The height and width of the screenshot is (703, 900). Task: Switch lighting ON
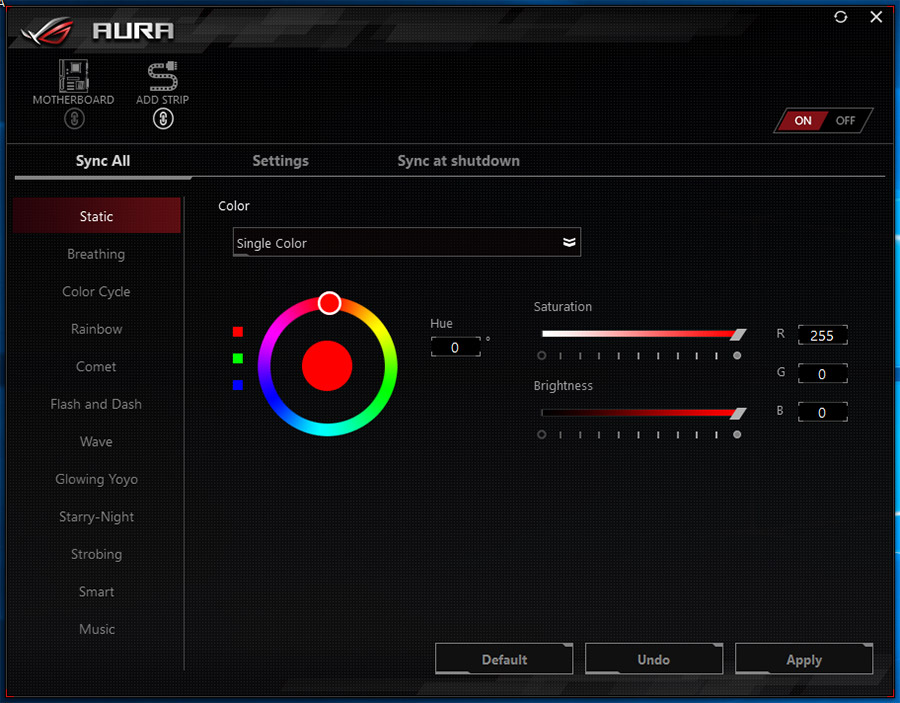click(x=802, y=121)
